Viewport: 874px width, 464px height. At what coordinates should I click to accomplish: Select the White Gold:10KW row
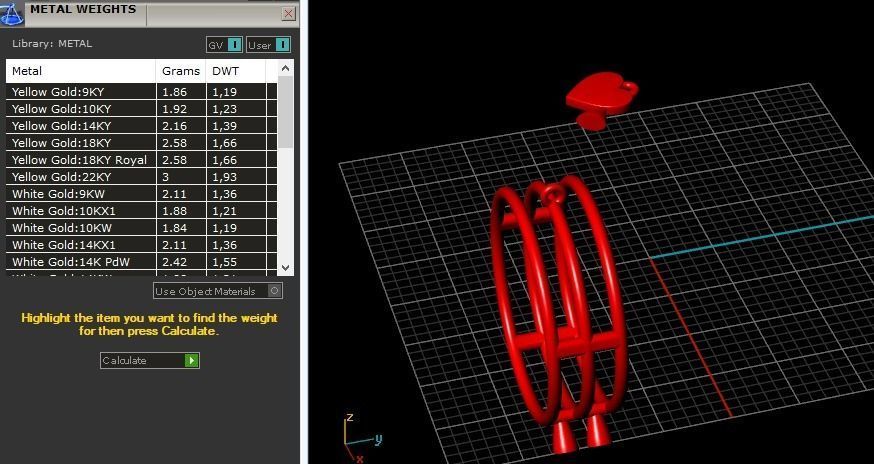[142, 228]
